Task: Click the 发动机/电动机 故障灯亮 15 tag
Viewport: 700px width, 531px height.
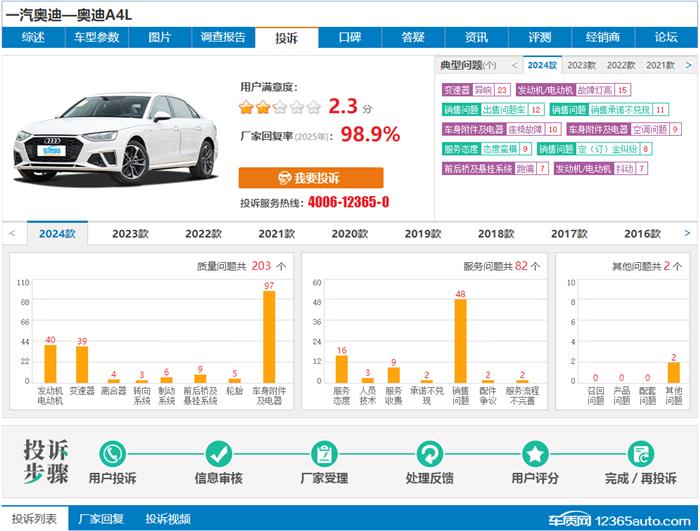Action: [573, 90]
